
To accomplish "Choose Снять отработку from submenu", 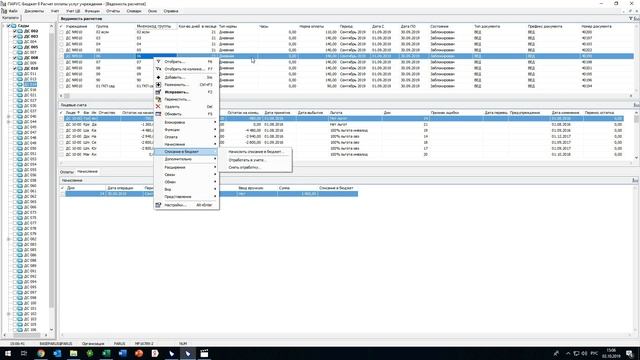I will pos(256,167).
